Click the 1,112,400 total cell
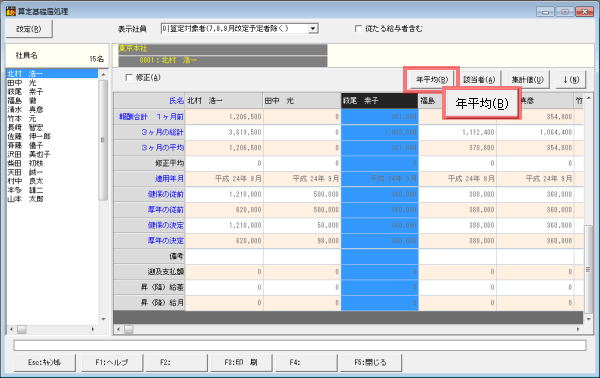Viewport: 600px width, 378px height. [x=458, y=132]
